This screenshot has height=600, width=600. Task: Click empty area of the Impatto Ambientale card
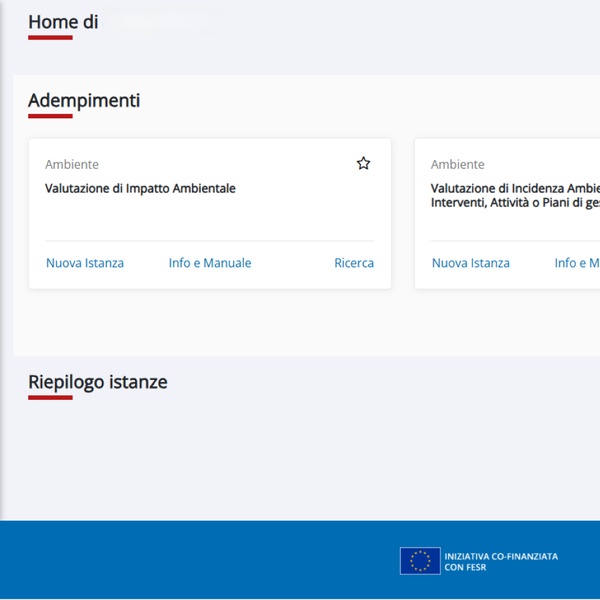210,220
